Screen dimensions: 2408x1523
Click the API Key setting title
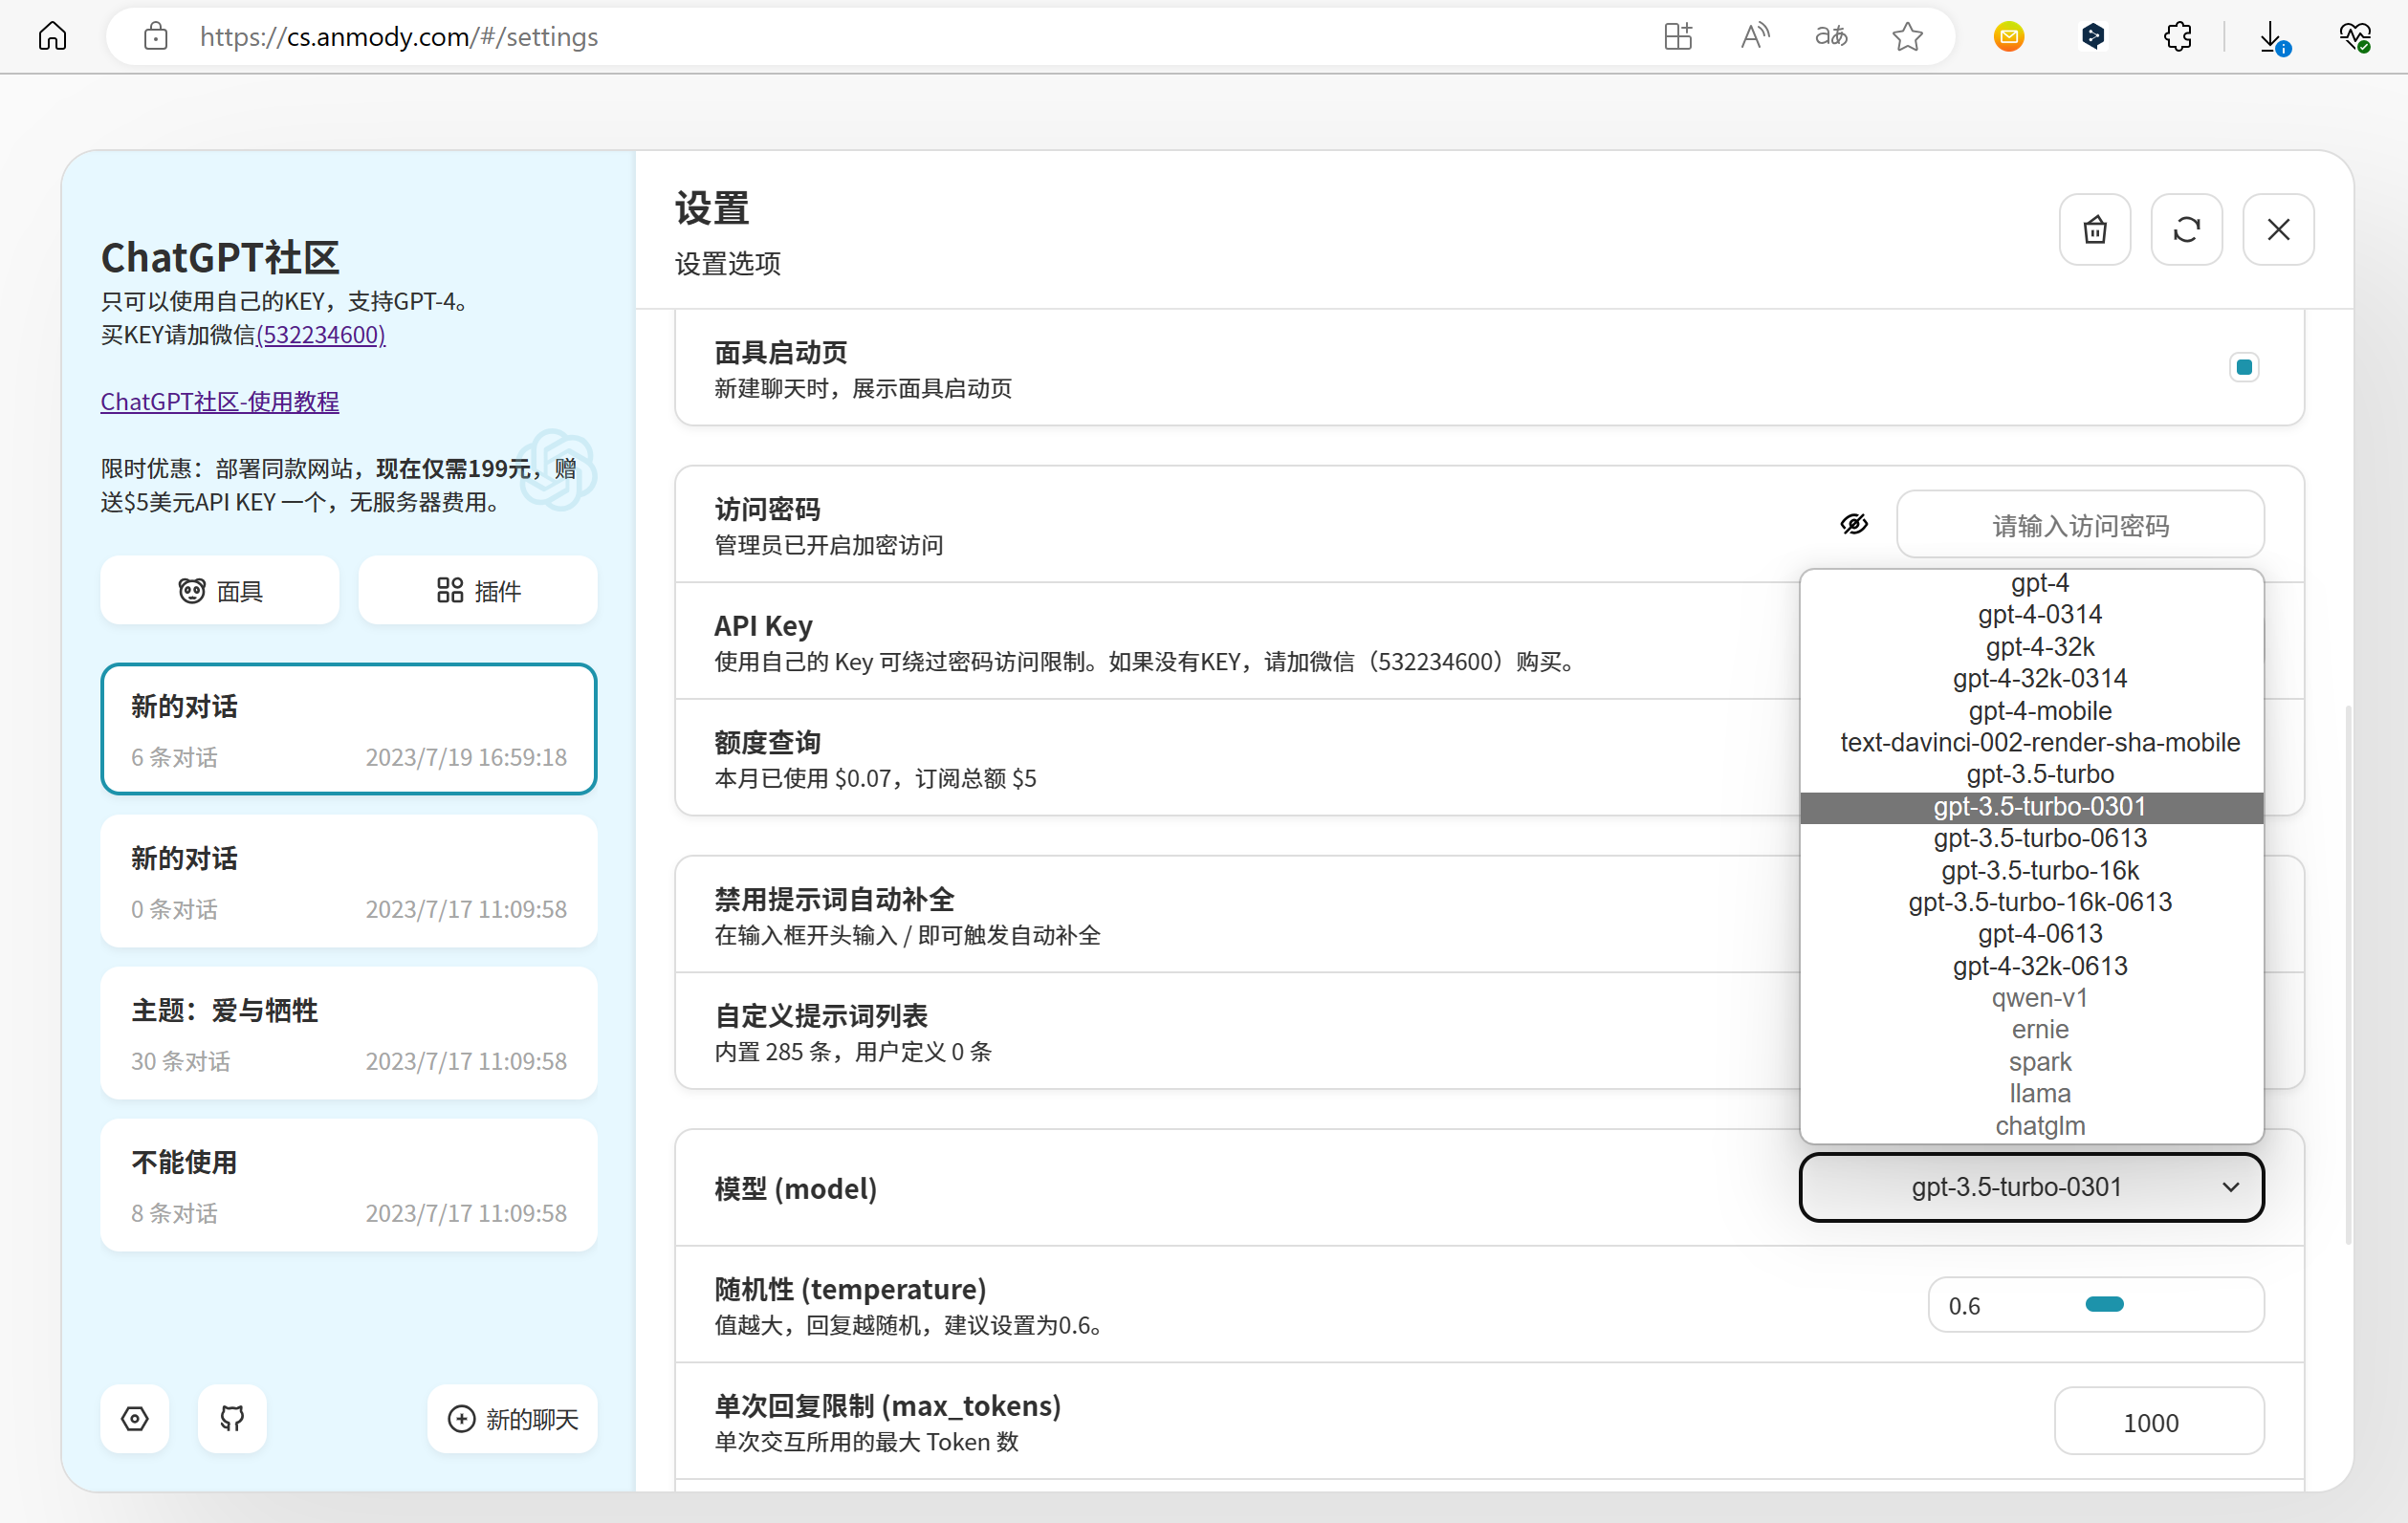[763, 626]
